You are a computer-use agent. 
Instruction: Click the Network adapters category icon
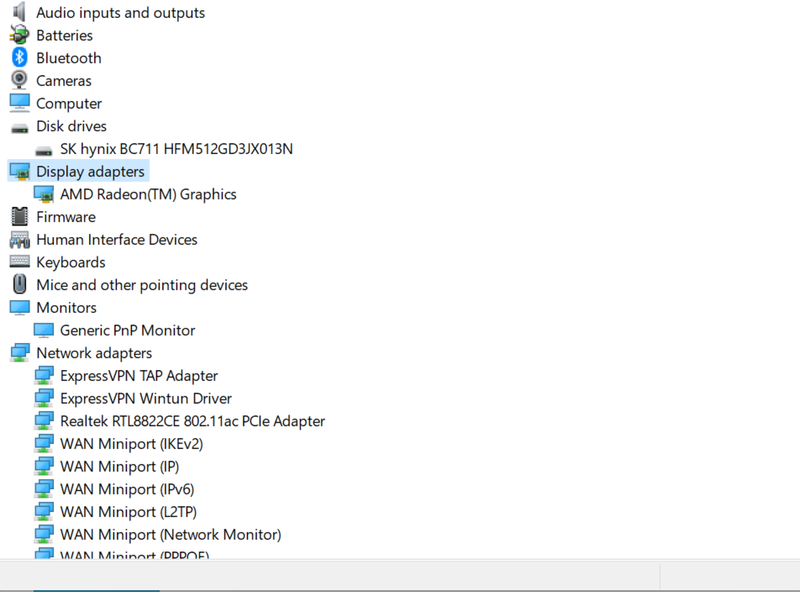(19, 353)
